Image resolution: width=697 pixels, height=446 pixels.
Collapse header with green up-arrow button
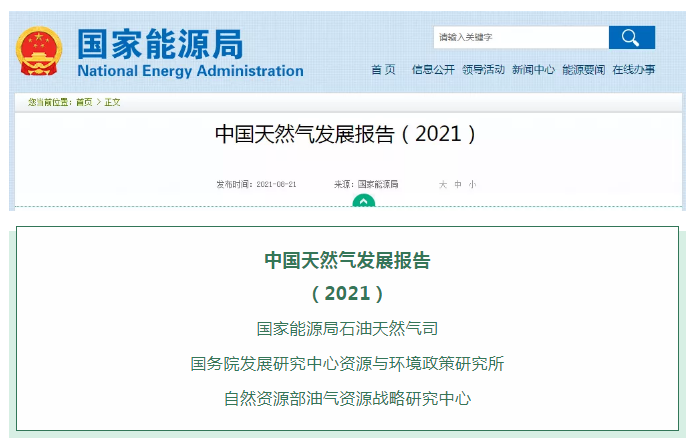click(x=364, y=202)
